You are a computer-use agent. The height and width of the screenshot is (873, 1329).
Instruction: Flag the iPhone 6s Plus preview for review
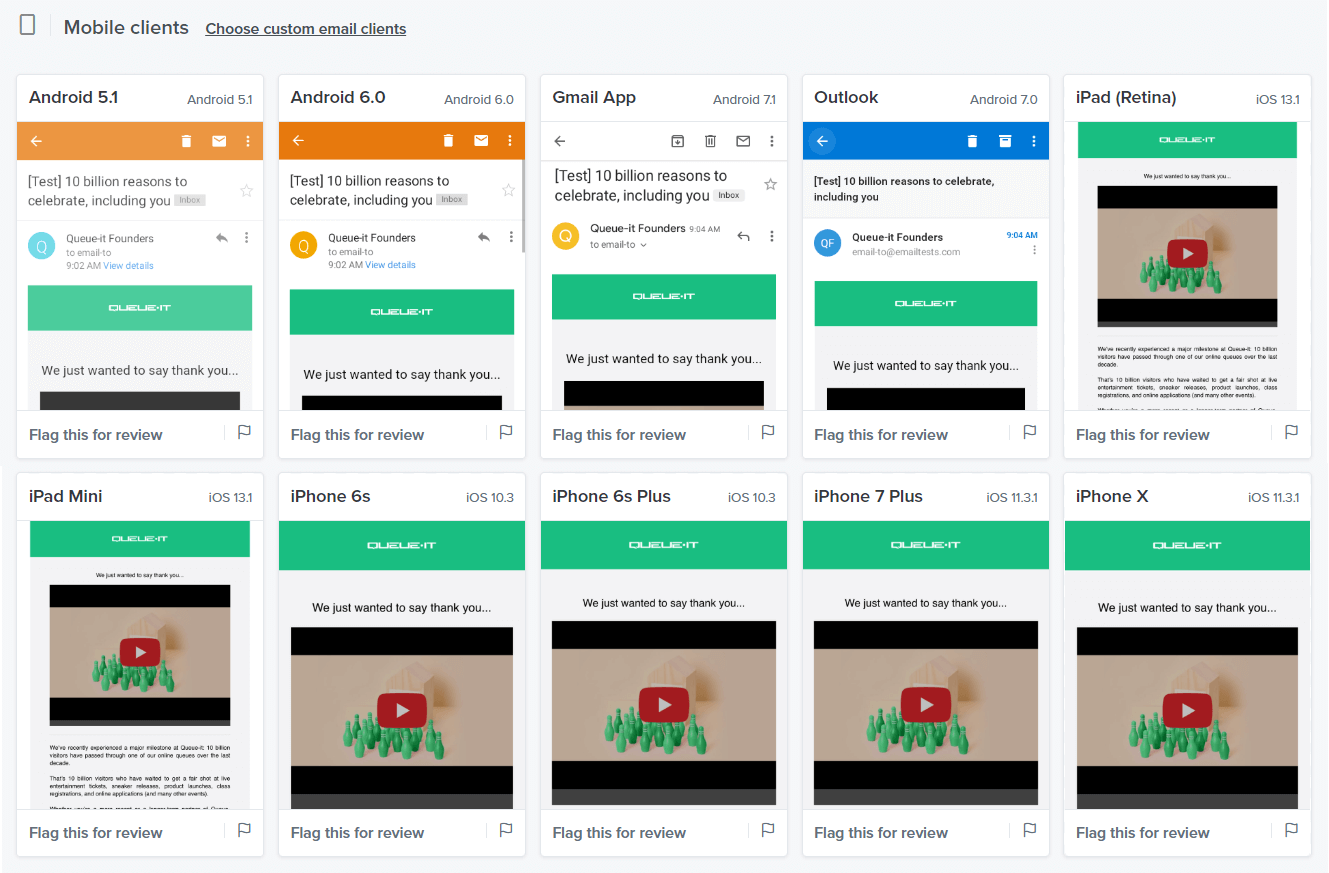(768, 830)
